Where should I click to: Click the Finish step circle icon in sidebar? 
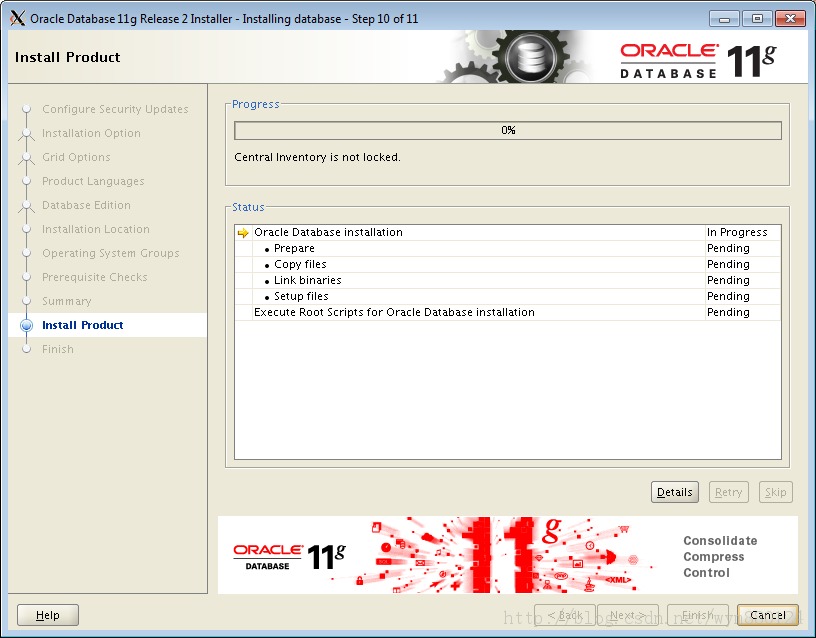28,349
